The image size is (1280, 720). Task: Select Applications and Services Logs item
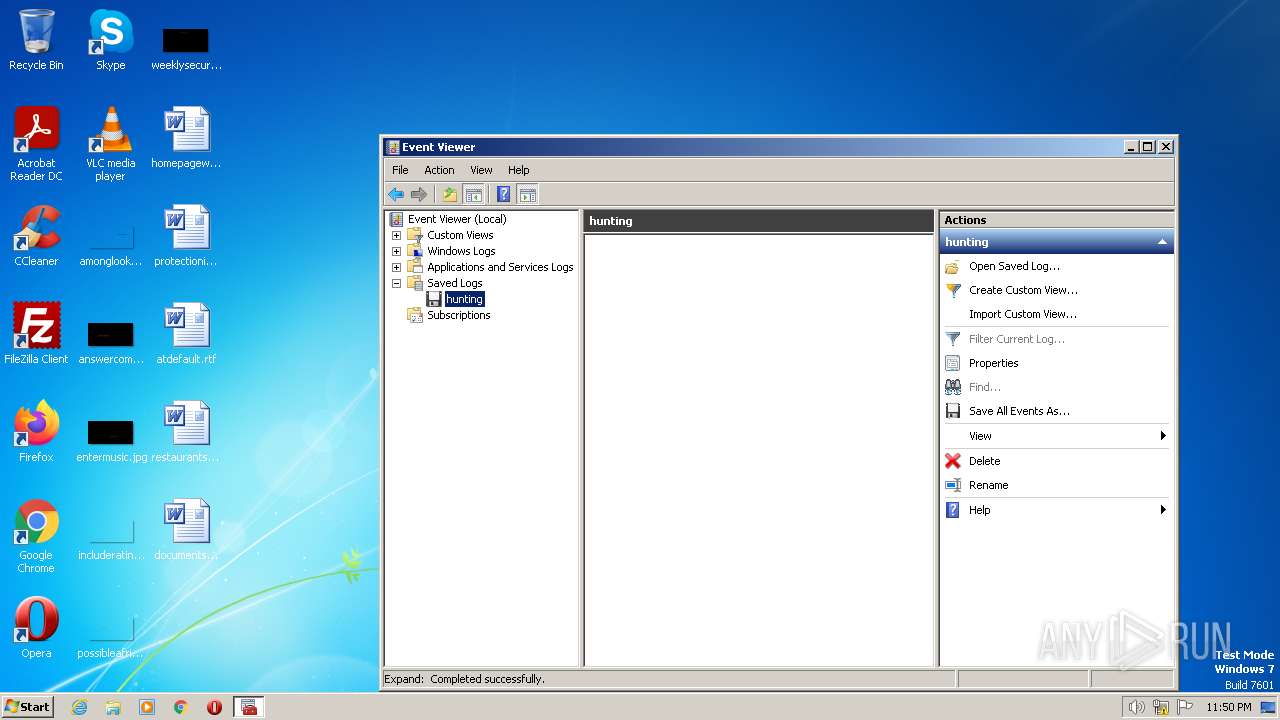500,267
